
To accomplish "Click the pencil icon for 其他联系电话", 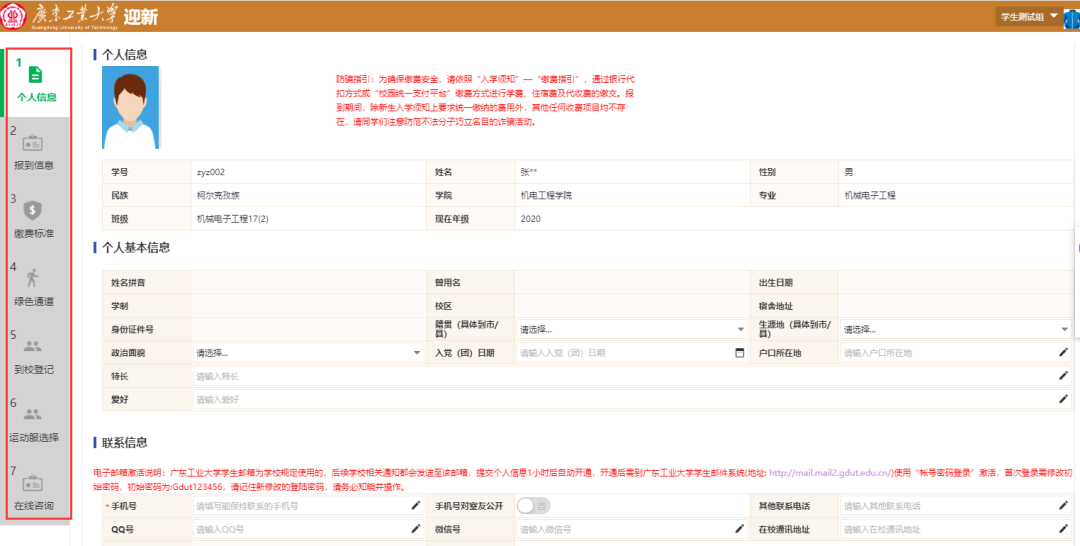I will tap(1063, 505).
